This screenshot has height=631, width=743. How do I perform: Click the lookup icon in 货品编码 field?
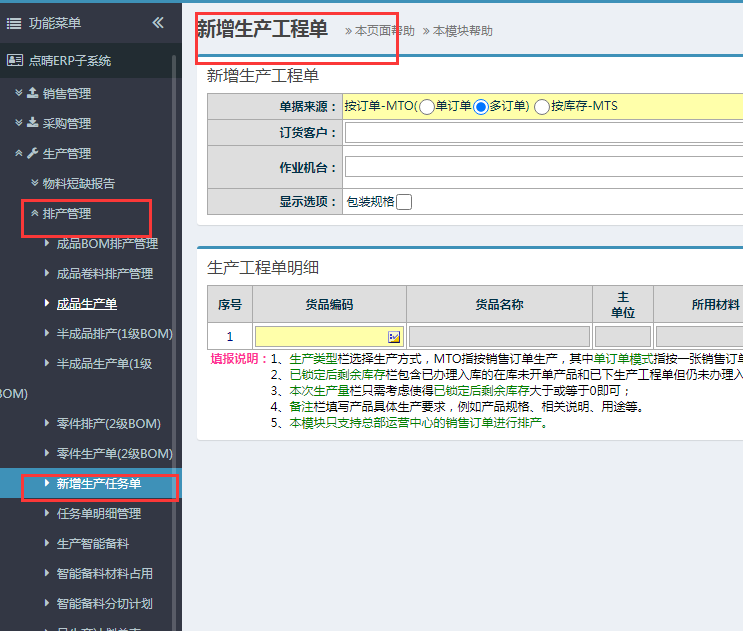tap(394, 337)
